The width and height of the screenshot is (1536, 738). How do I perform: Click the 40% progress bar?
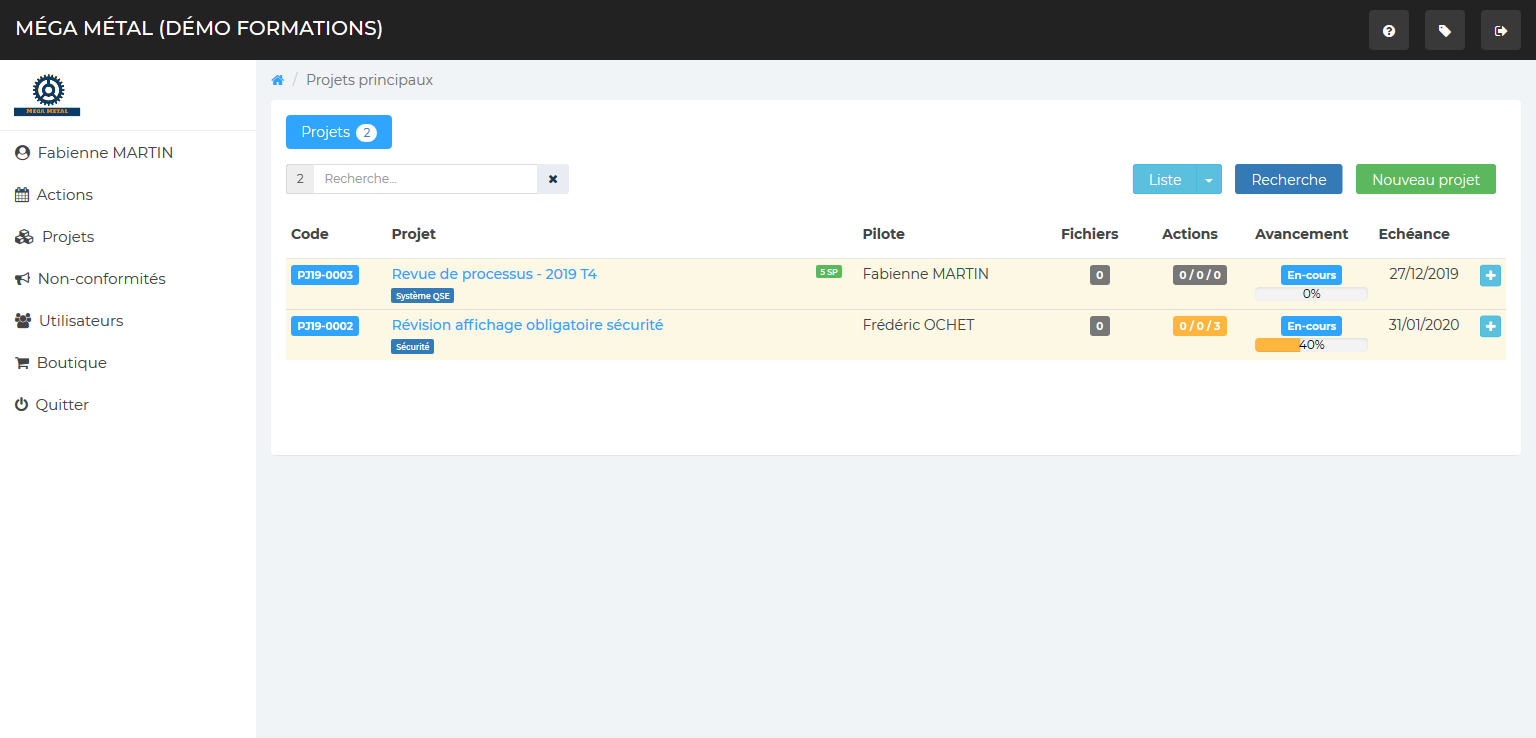point(1310,345)
